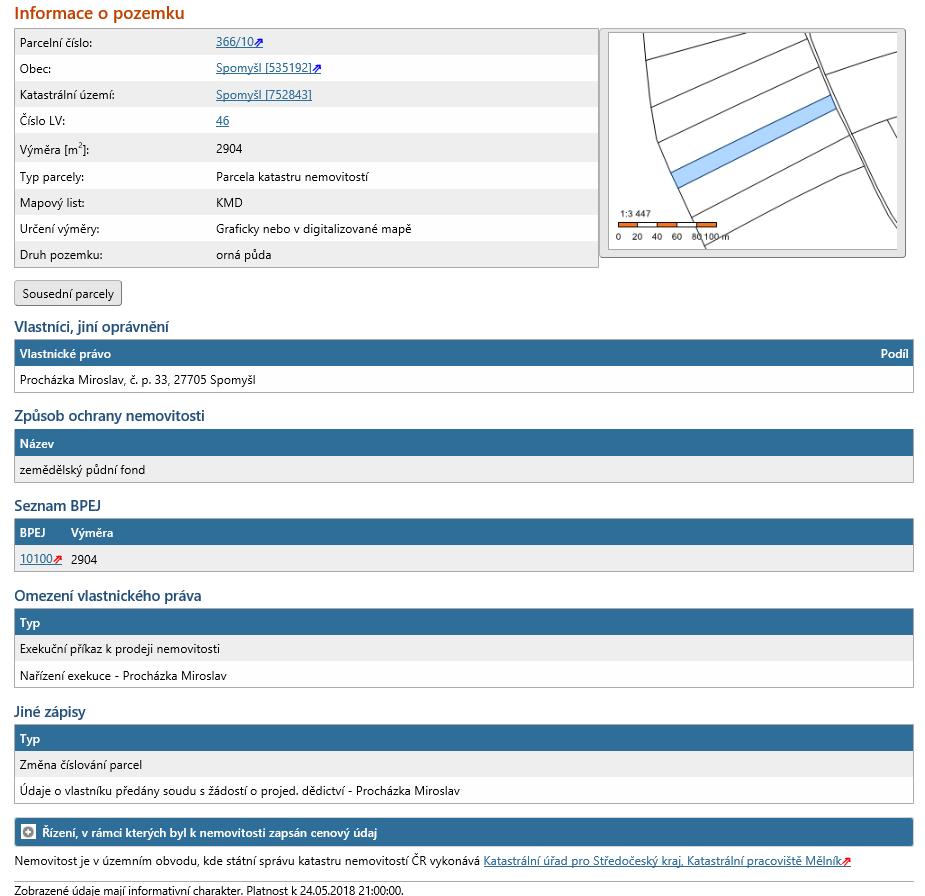Click Typ parcely value Parcela katastru nemovitostí
Image resolution: width=925 pixels, height=896 pixels.
coord(292,177)
